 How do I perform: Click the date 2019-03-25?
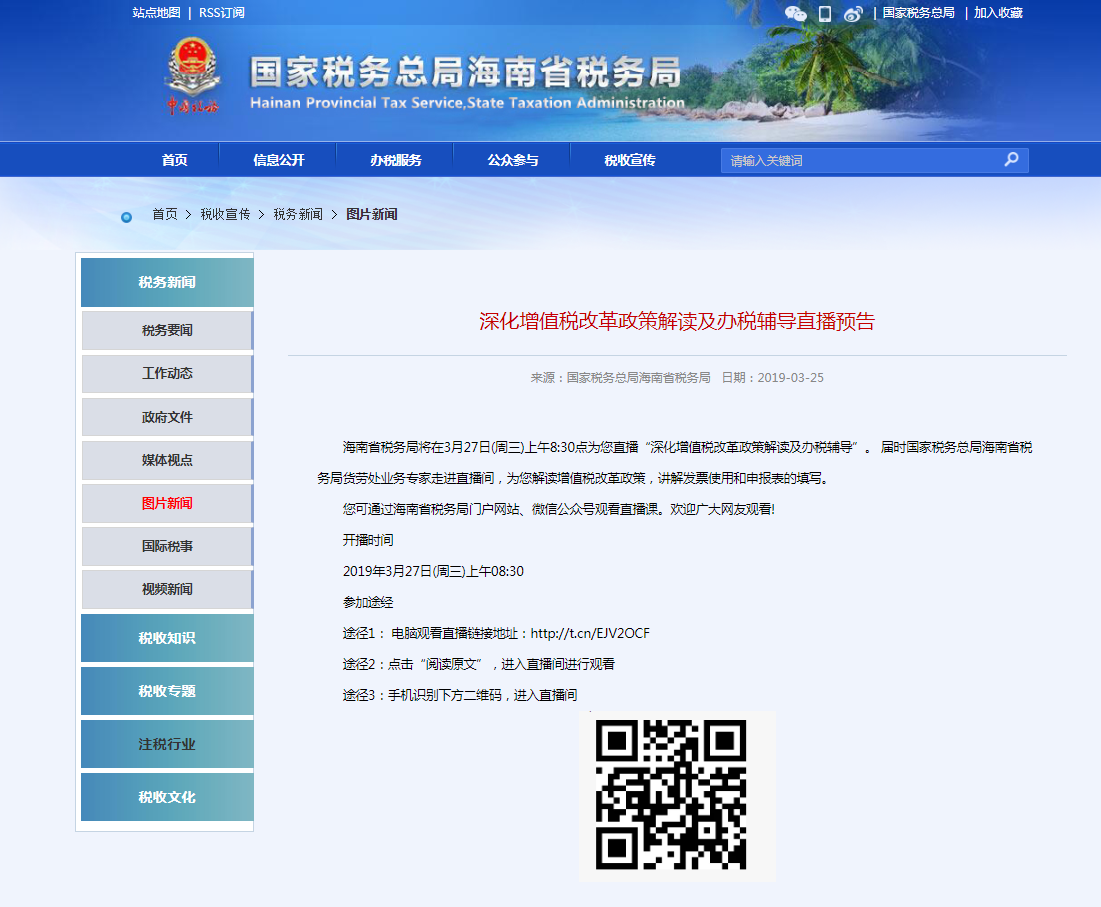791,378
